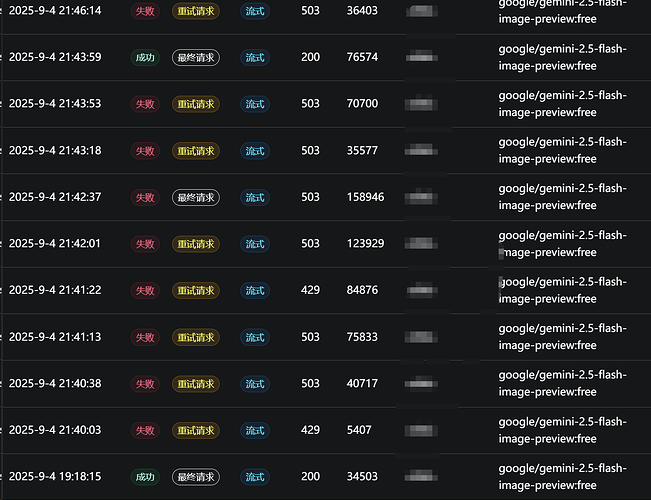This screenshot has width=651, height=500.
Task: Select 重试请求 tag in the 21:41:13 row
Action: click(x=196, y=337)
